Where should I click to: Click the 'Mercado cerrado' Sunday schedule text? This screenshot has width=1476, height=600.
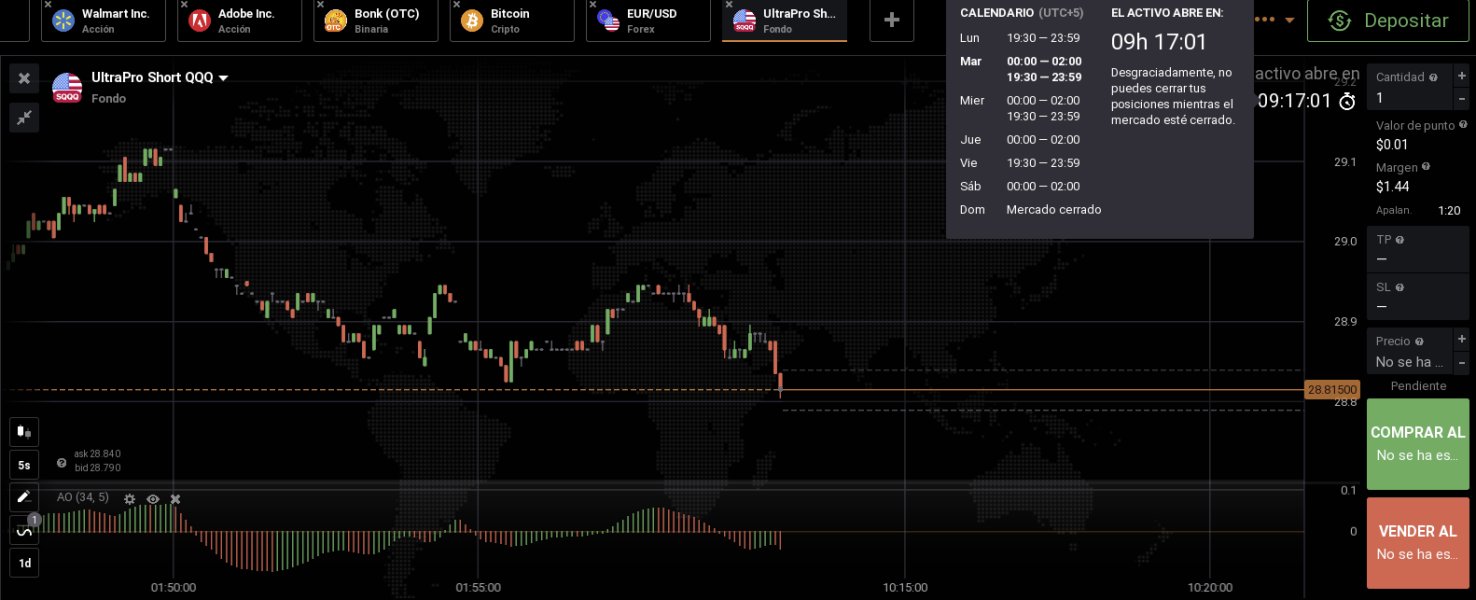pos(1053,210)
